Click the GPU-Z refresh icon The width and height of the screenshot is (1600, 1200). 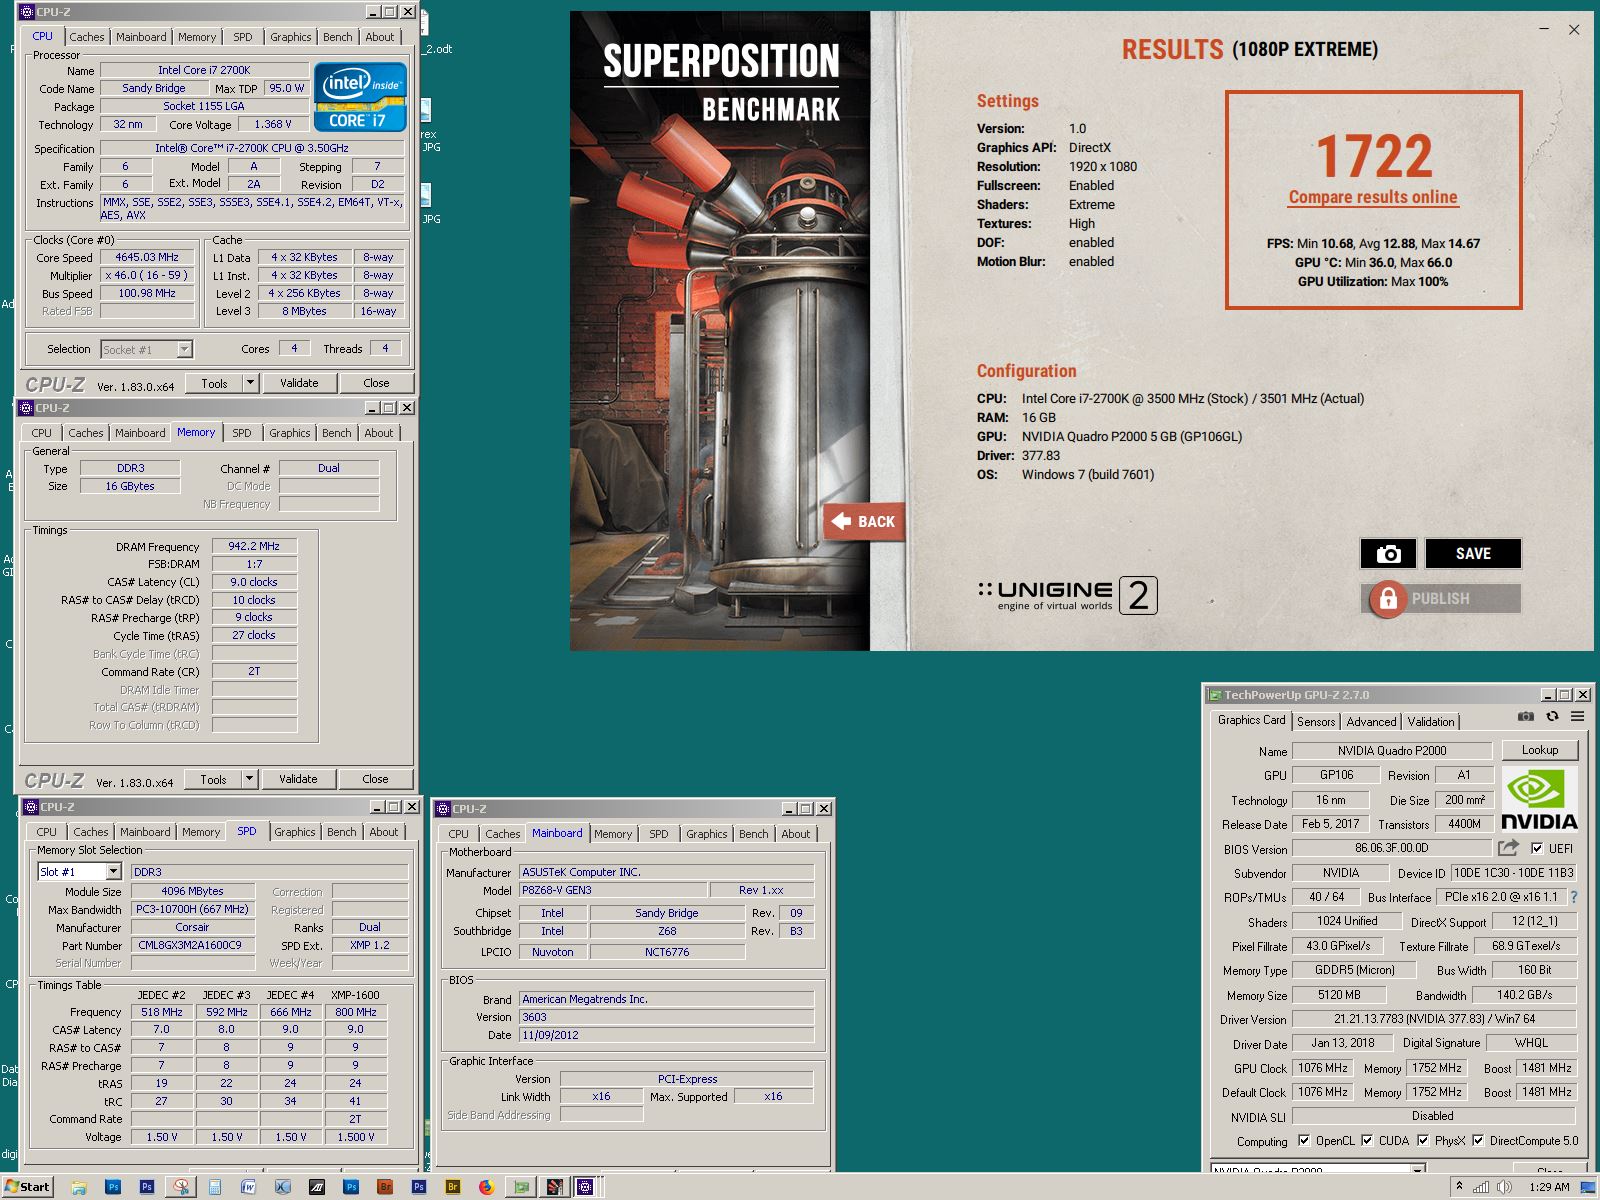click(x=1552, y=716)
